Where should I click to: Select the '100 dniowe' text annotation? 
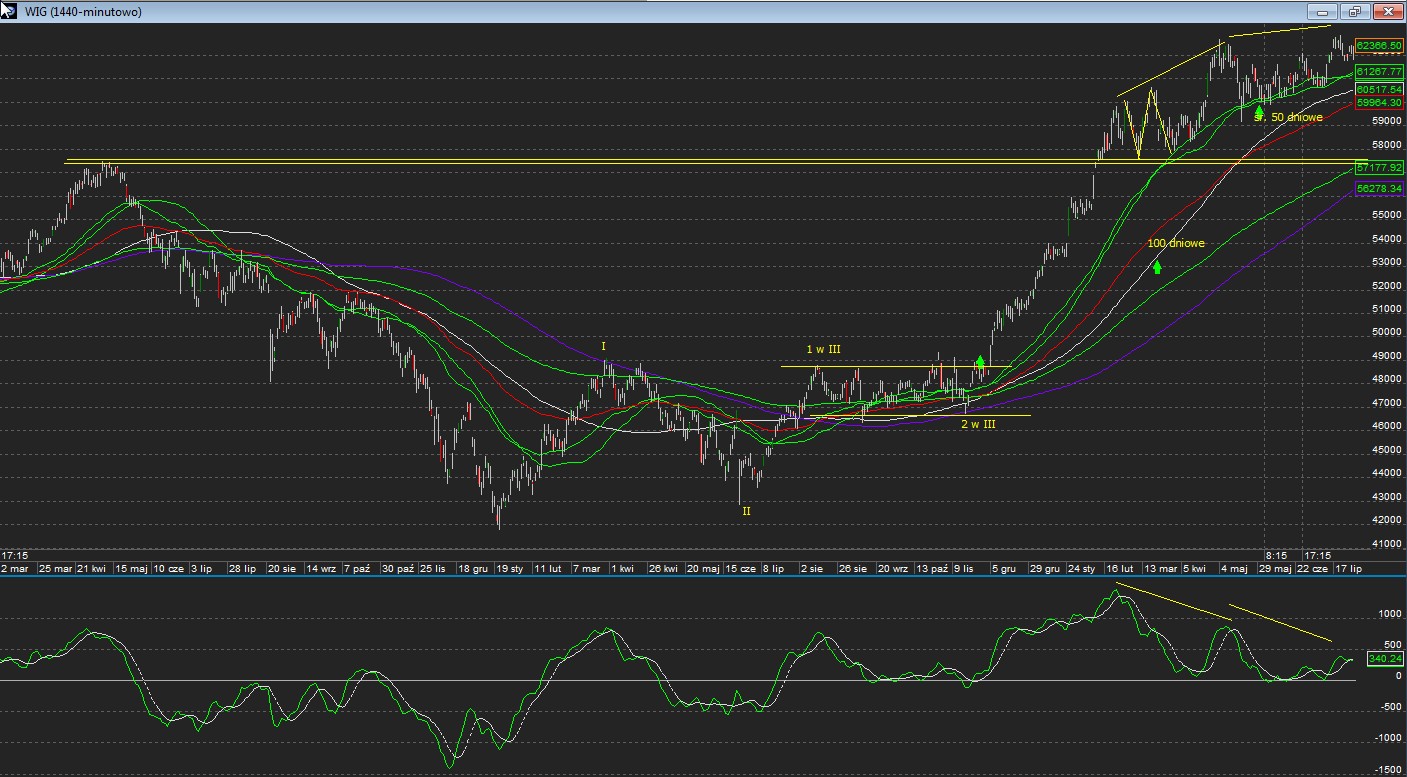coord(1176,243)
